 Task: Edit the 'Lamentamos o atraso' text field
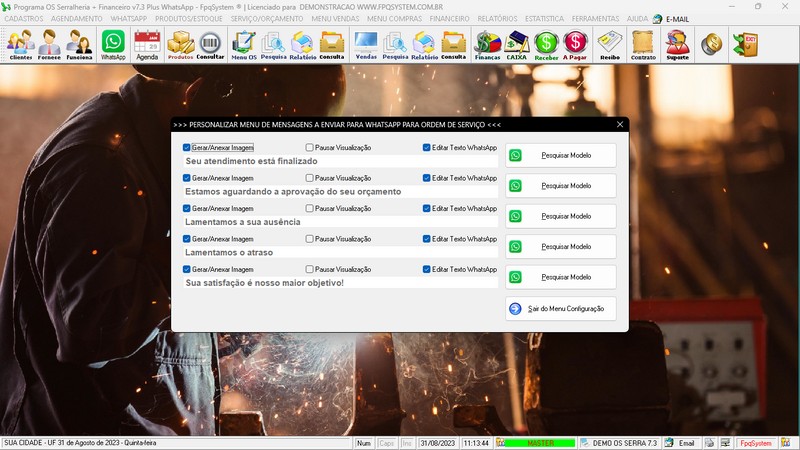[340, 253]
